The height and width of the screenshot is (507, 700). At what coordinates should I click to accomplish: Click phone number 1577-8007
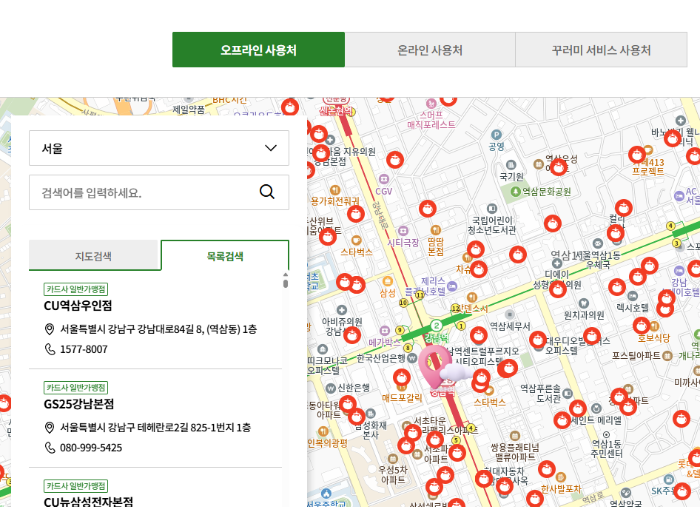tap(84, 349)
